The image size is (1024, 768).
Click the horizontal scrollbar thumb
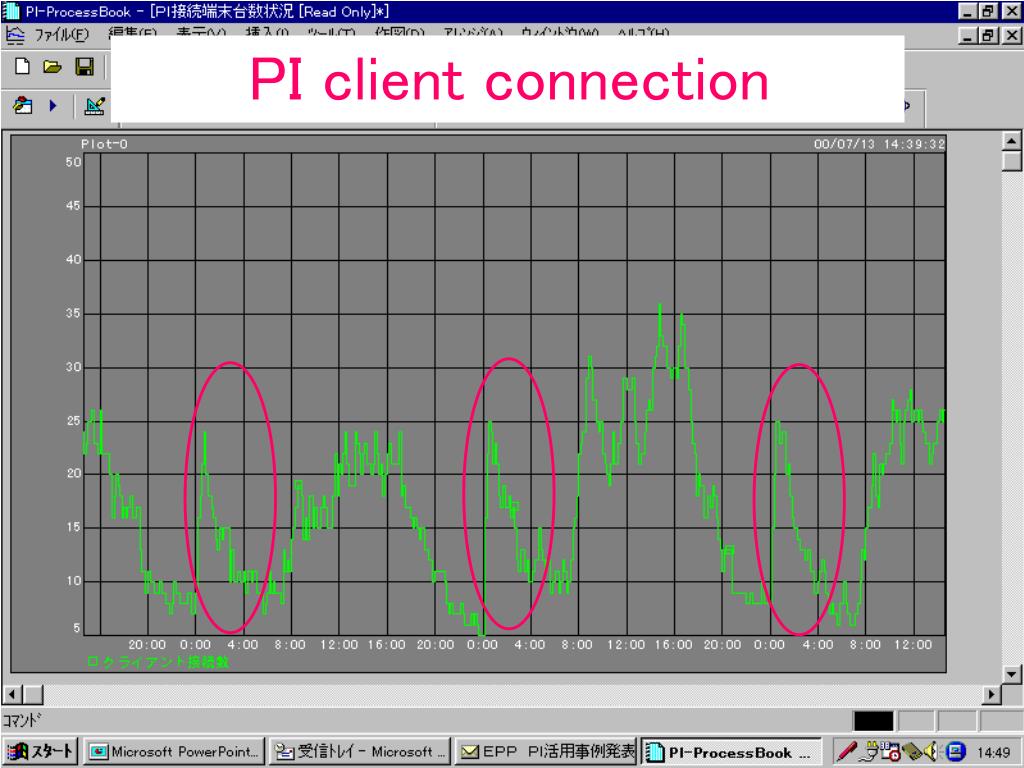point(33,694)
